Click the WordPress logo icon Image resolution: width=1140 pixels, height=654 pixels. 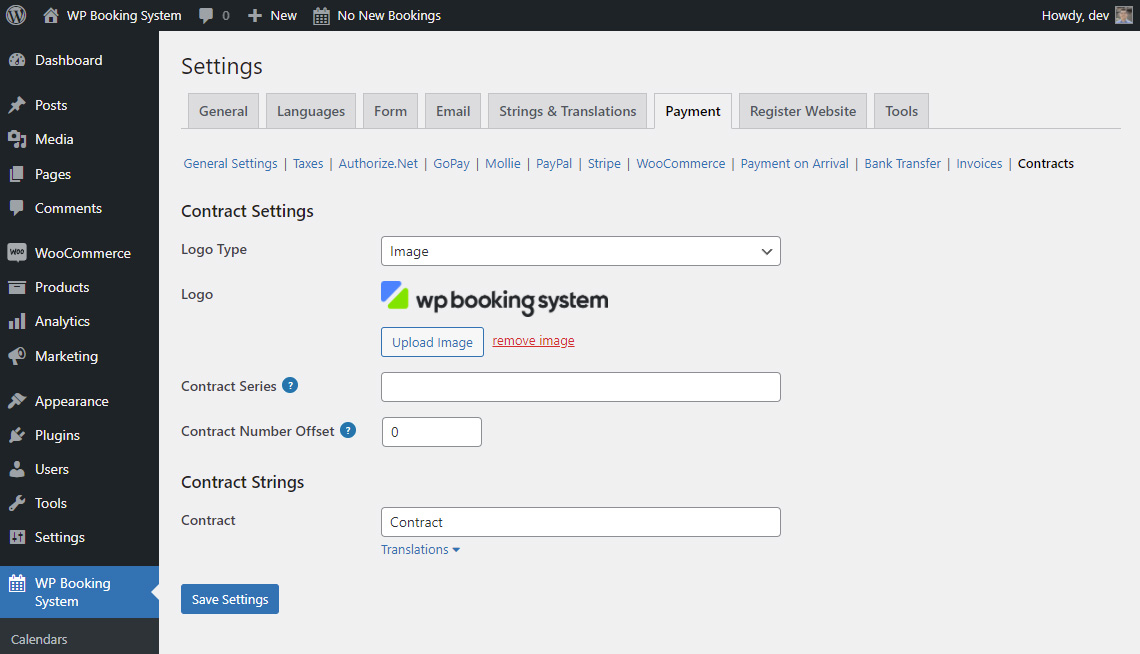point(16,15)
